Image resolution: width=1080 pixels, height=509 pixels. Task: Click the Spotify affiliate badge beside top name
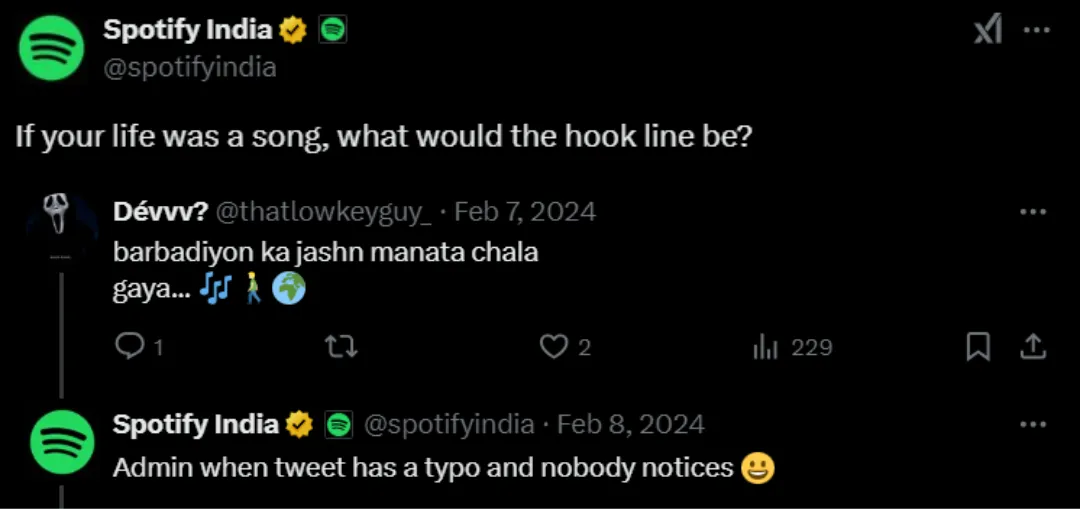333,30
